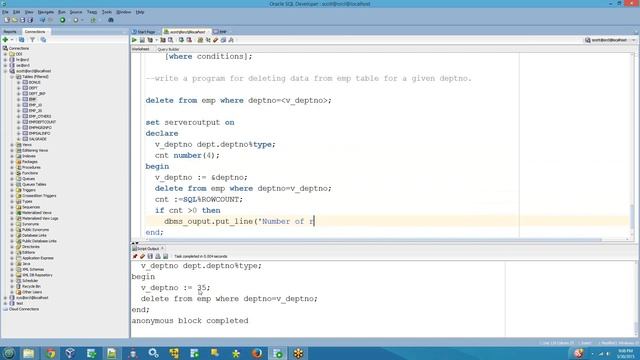The width and height of the screenshot is (640, 360).
Task: Select Packages in the connections tree
Action: [30, 162]
